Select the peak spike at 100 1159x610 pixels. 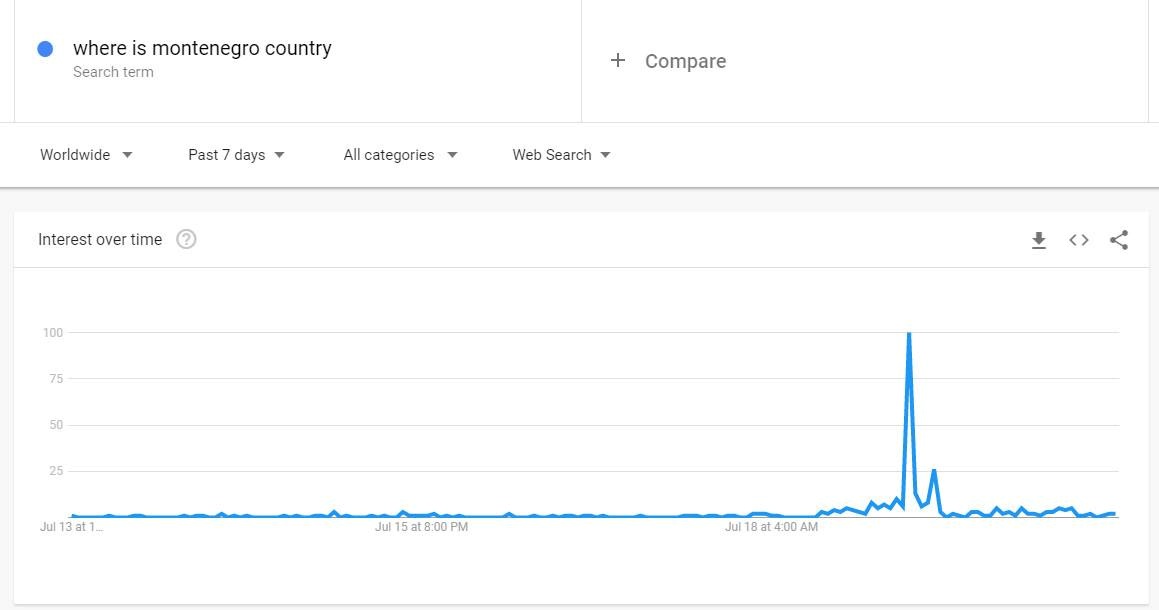pyautogui.click(x=908, y=334)
